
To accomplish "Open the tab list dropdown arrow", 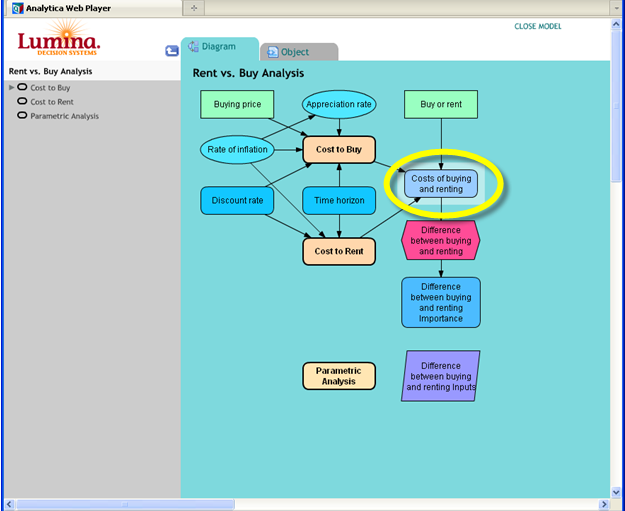I will coord(616,8).
